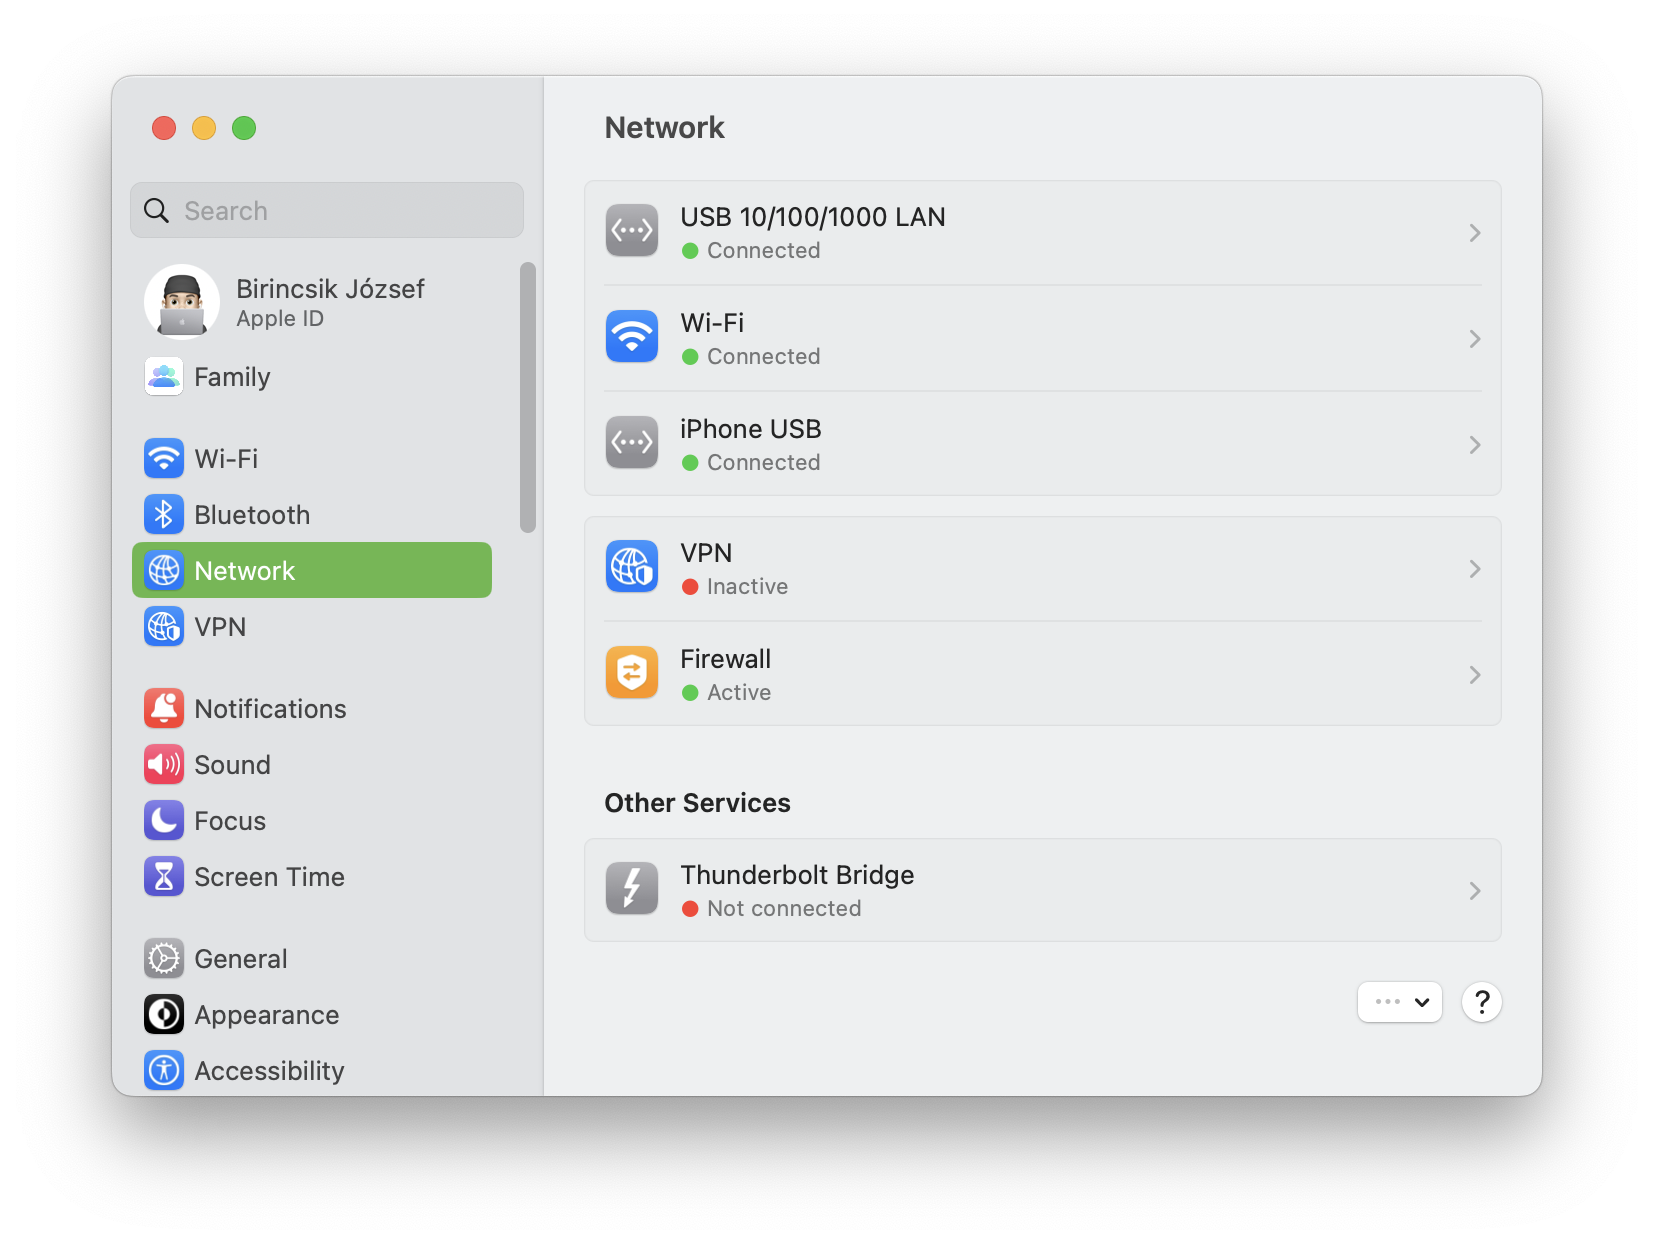Open VPN row chevron in Network list

(x=1475, y=569)
